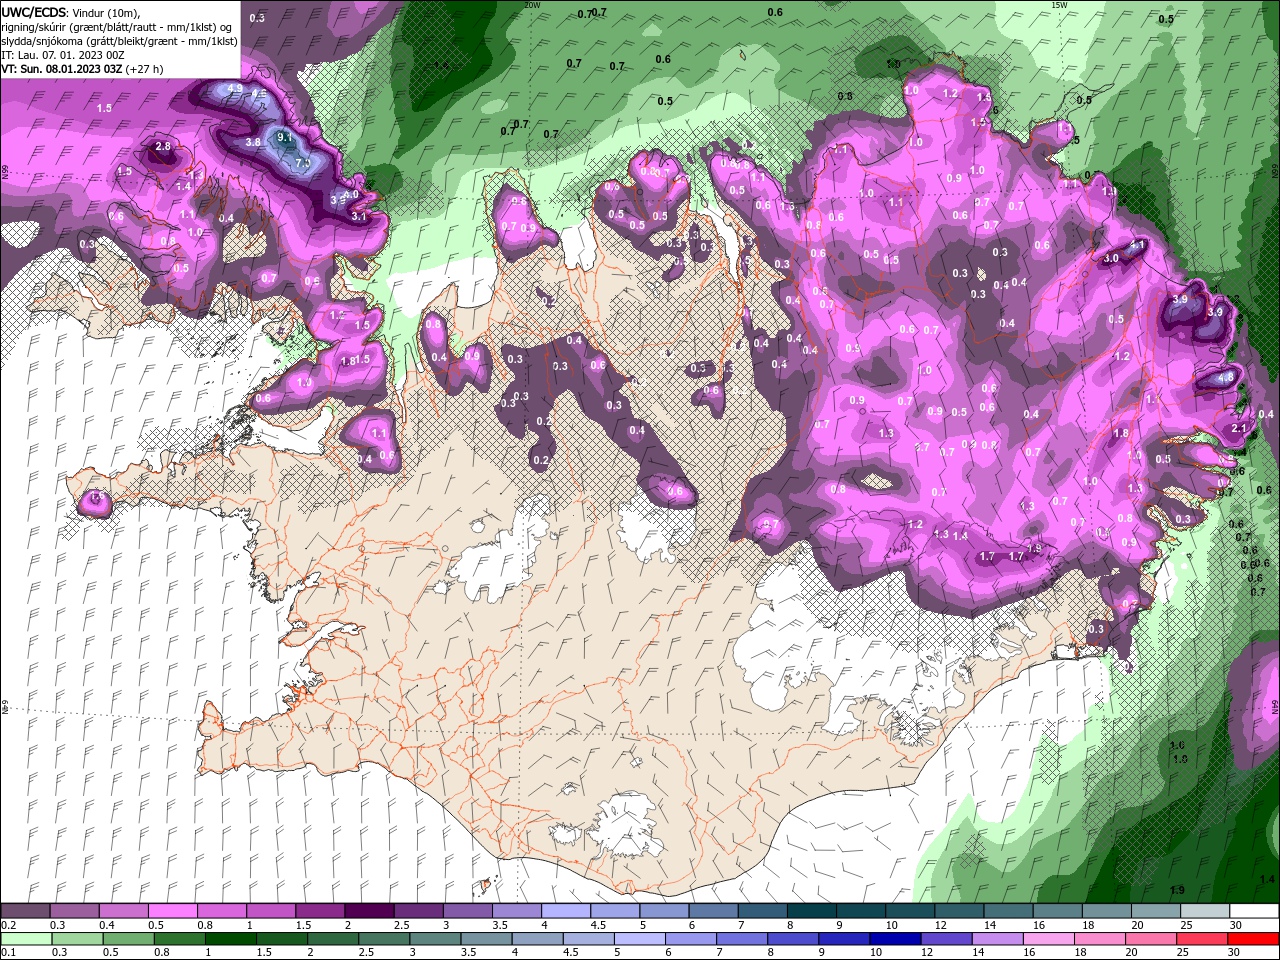The width and height of the screenshot is (1280, 960).
Task: Click the 3.8 value in the northwest purple band
Action: coord(253,142)
